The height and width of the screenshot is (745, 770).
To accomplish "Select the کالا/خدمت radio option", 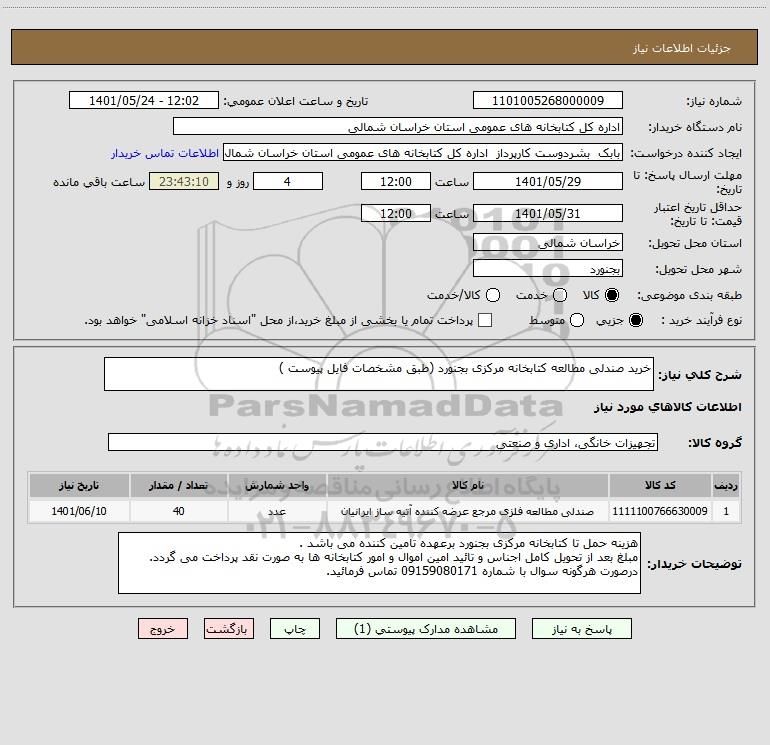I will point(493,295).
